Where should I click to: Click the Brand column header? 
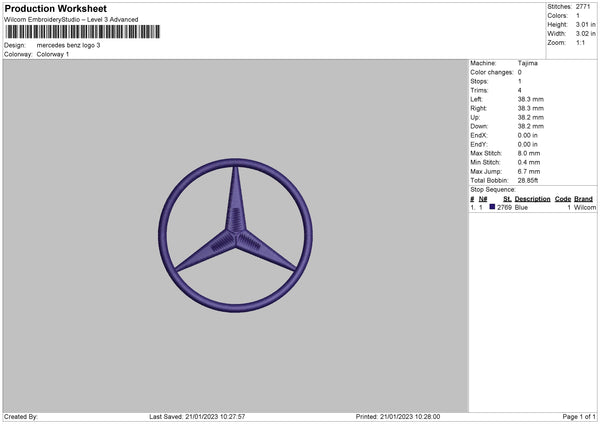[x=584, y=199]
